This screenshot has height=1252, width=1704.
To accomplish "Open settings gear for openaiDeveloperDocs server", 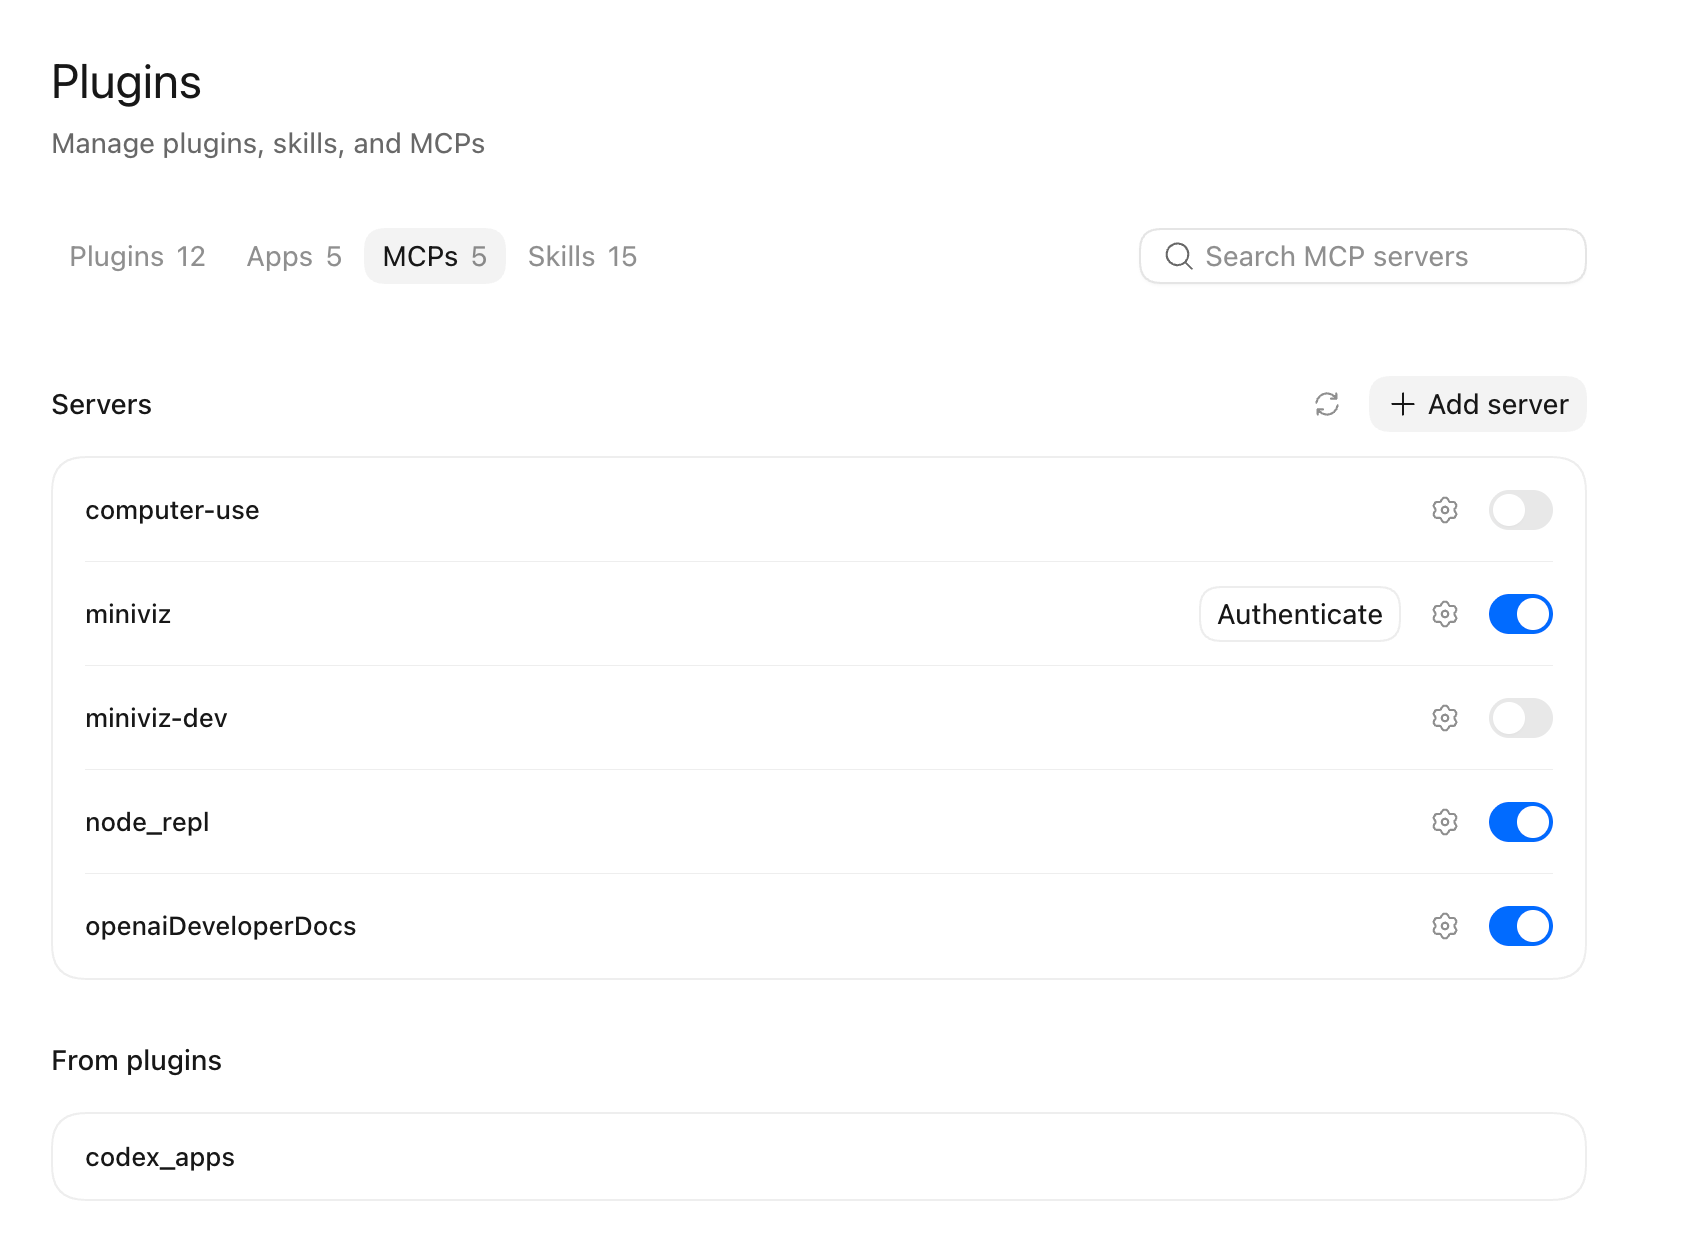I will point(1444,926).
